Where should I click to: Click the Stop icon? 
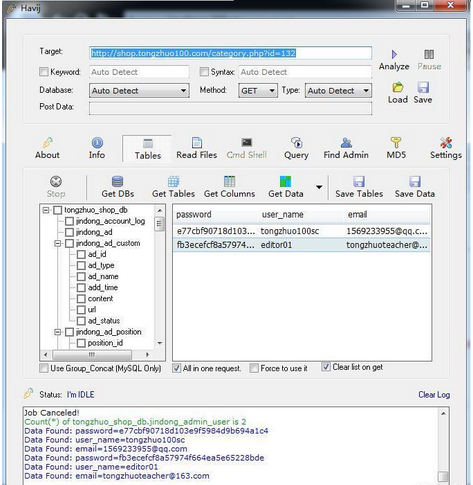(56, 181)
